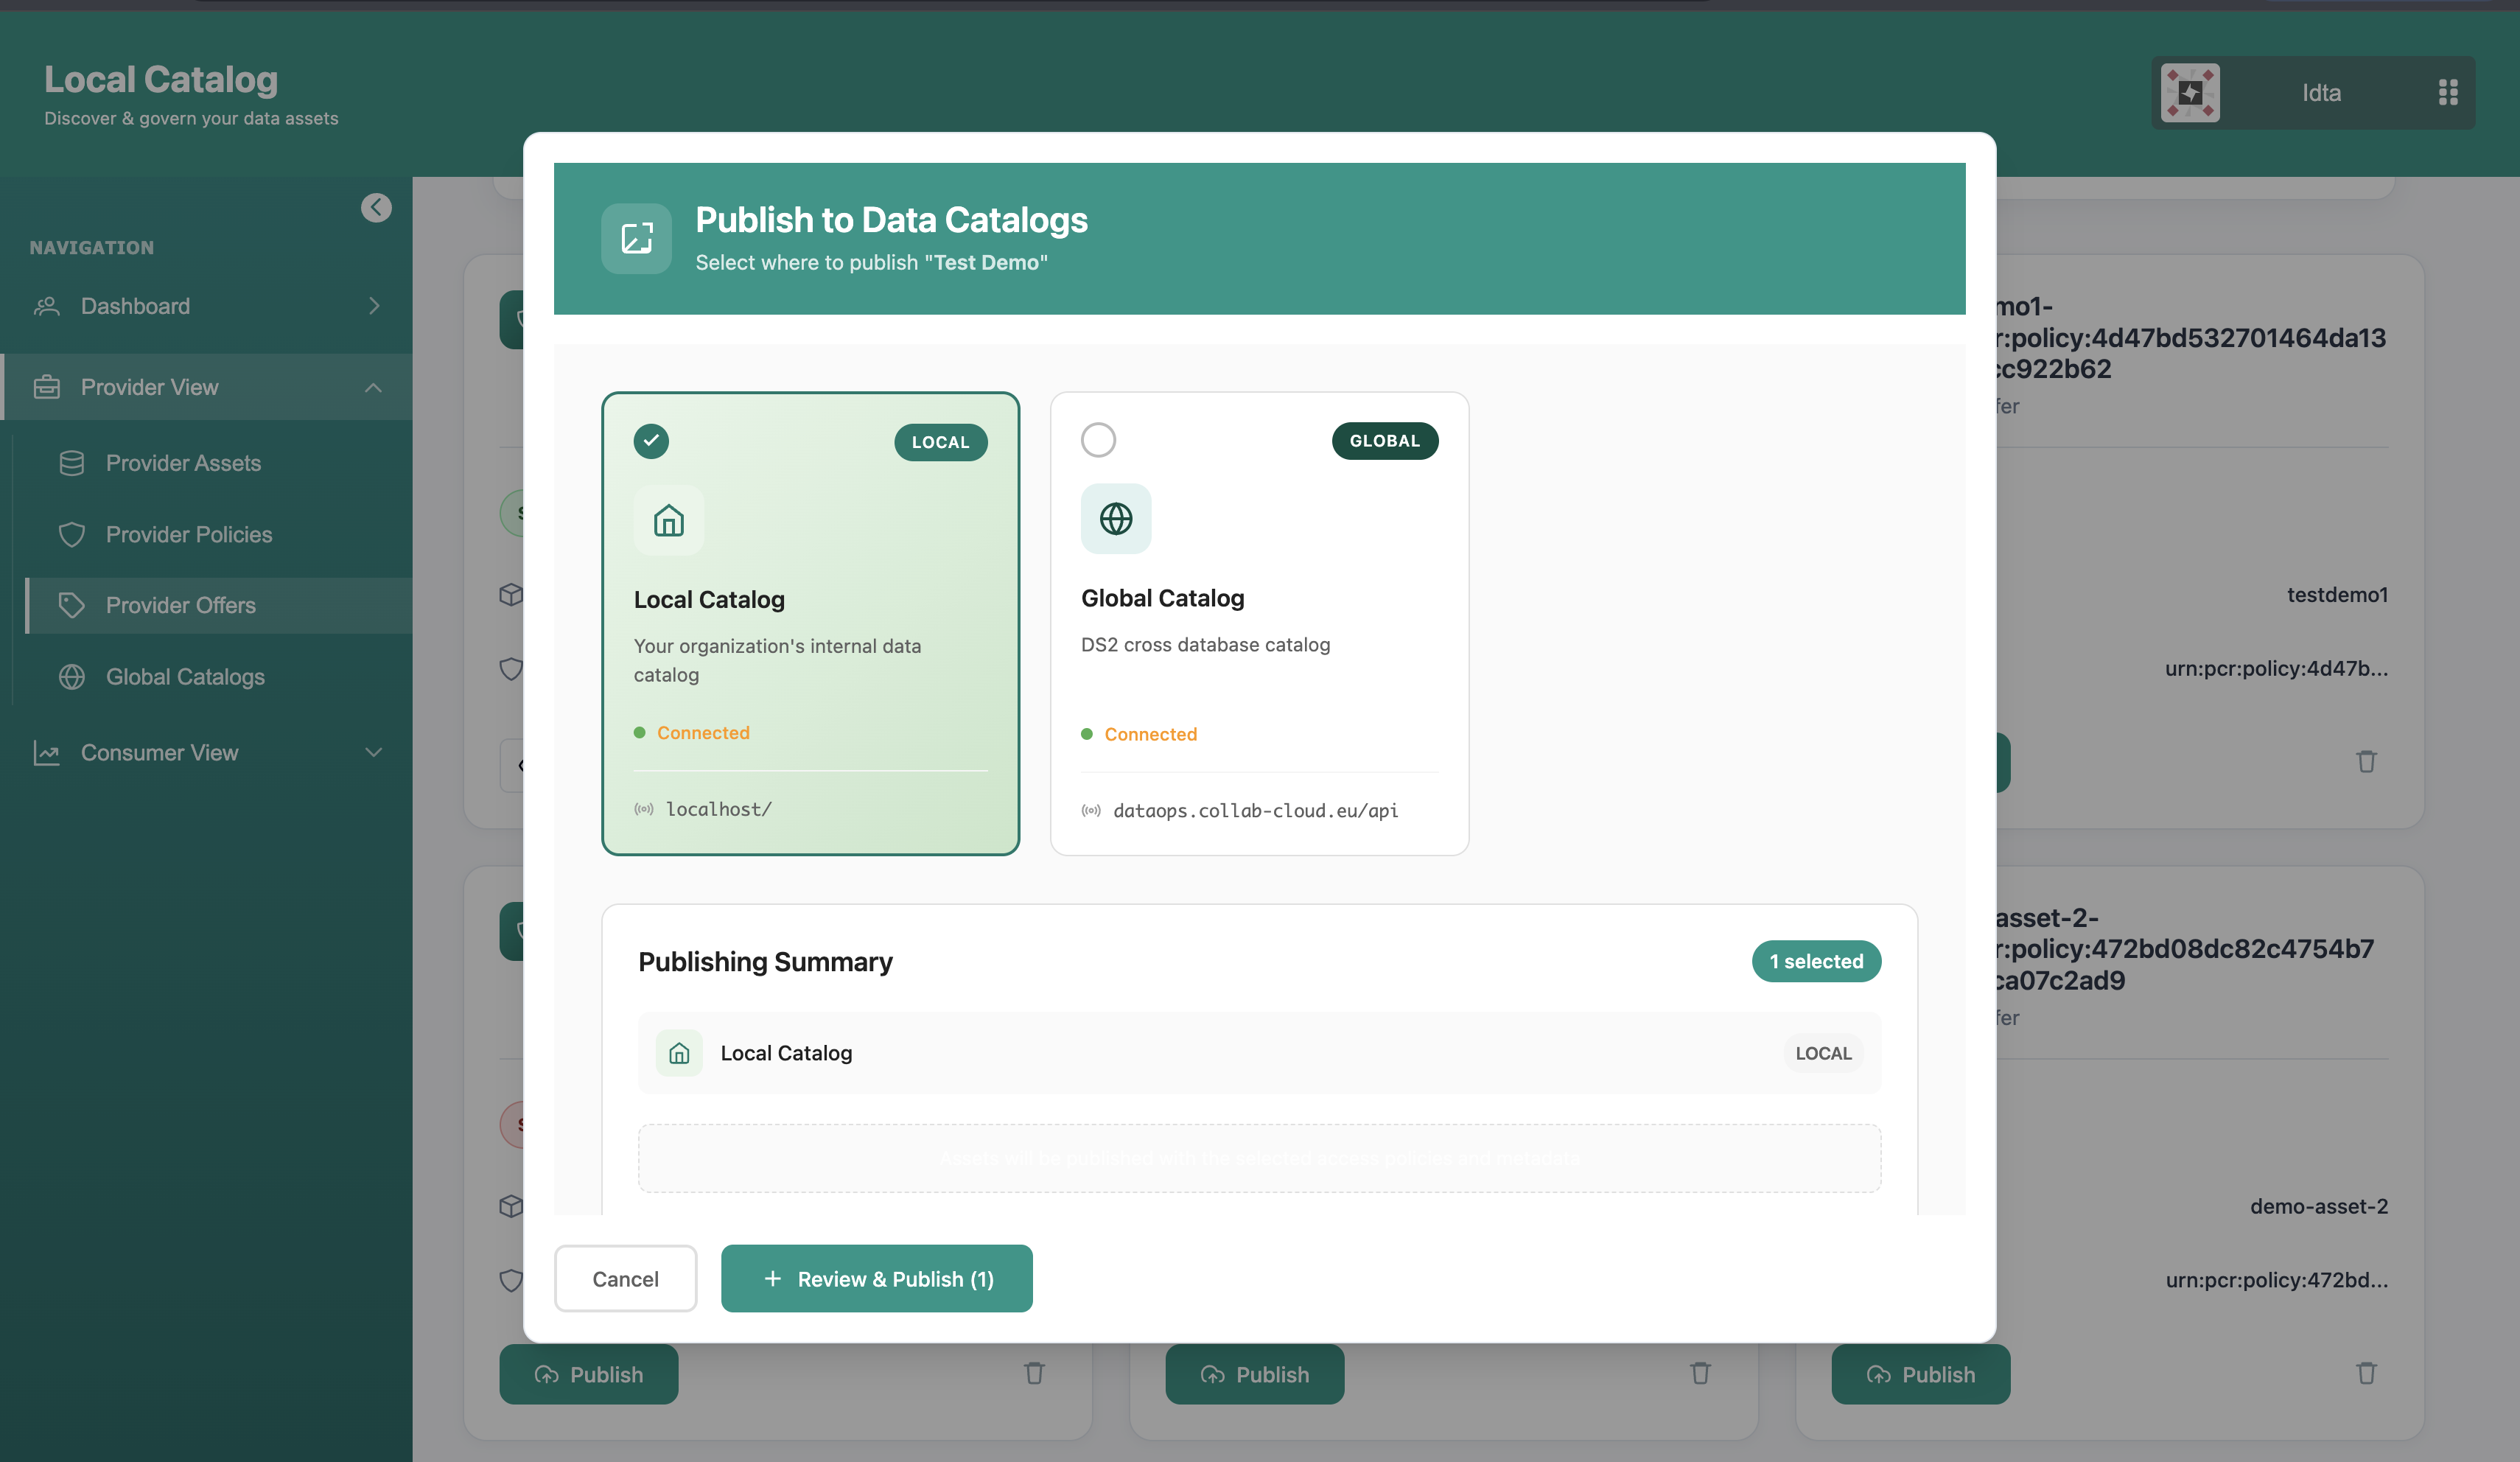Click the Idta organization avatar
Screen dimensions: 2520x1462
coord(2190,93)
